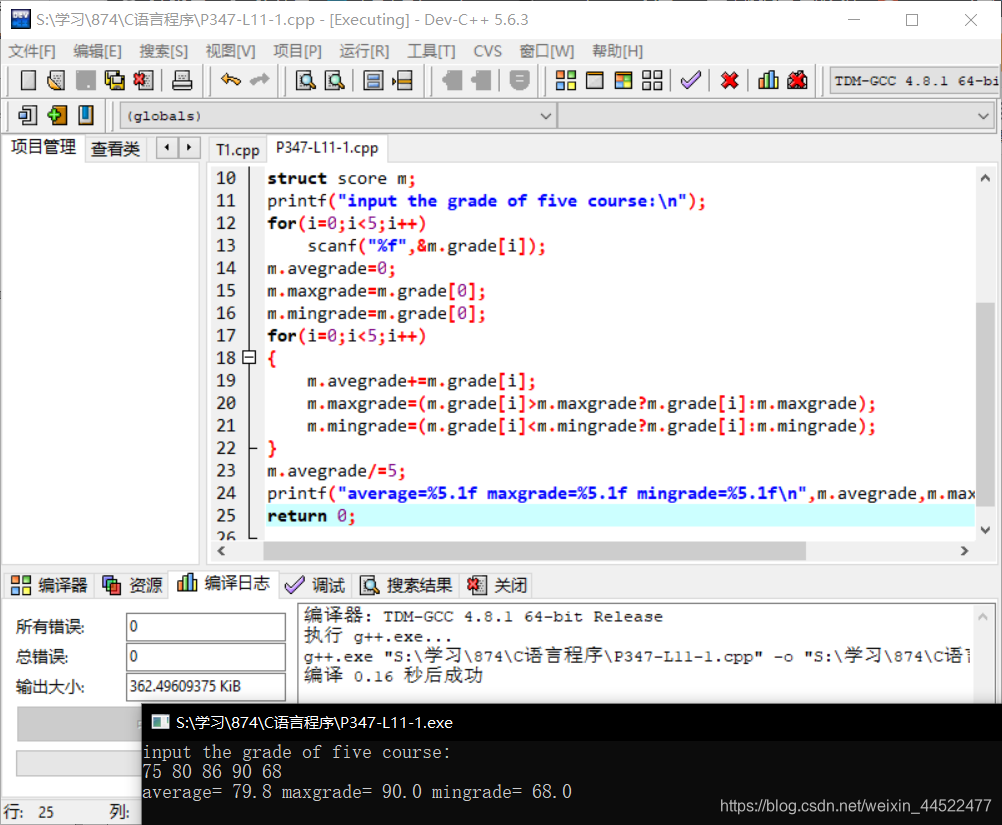Click the Save All toolbar icon
The width and height of the screenshot is (1002, 825).
[115, 81]
